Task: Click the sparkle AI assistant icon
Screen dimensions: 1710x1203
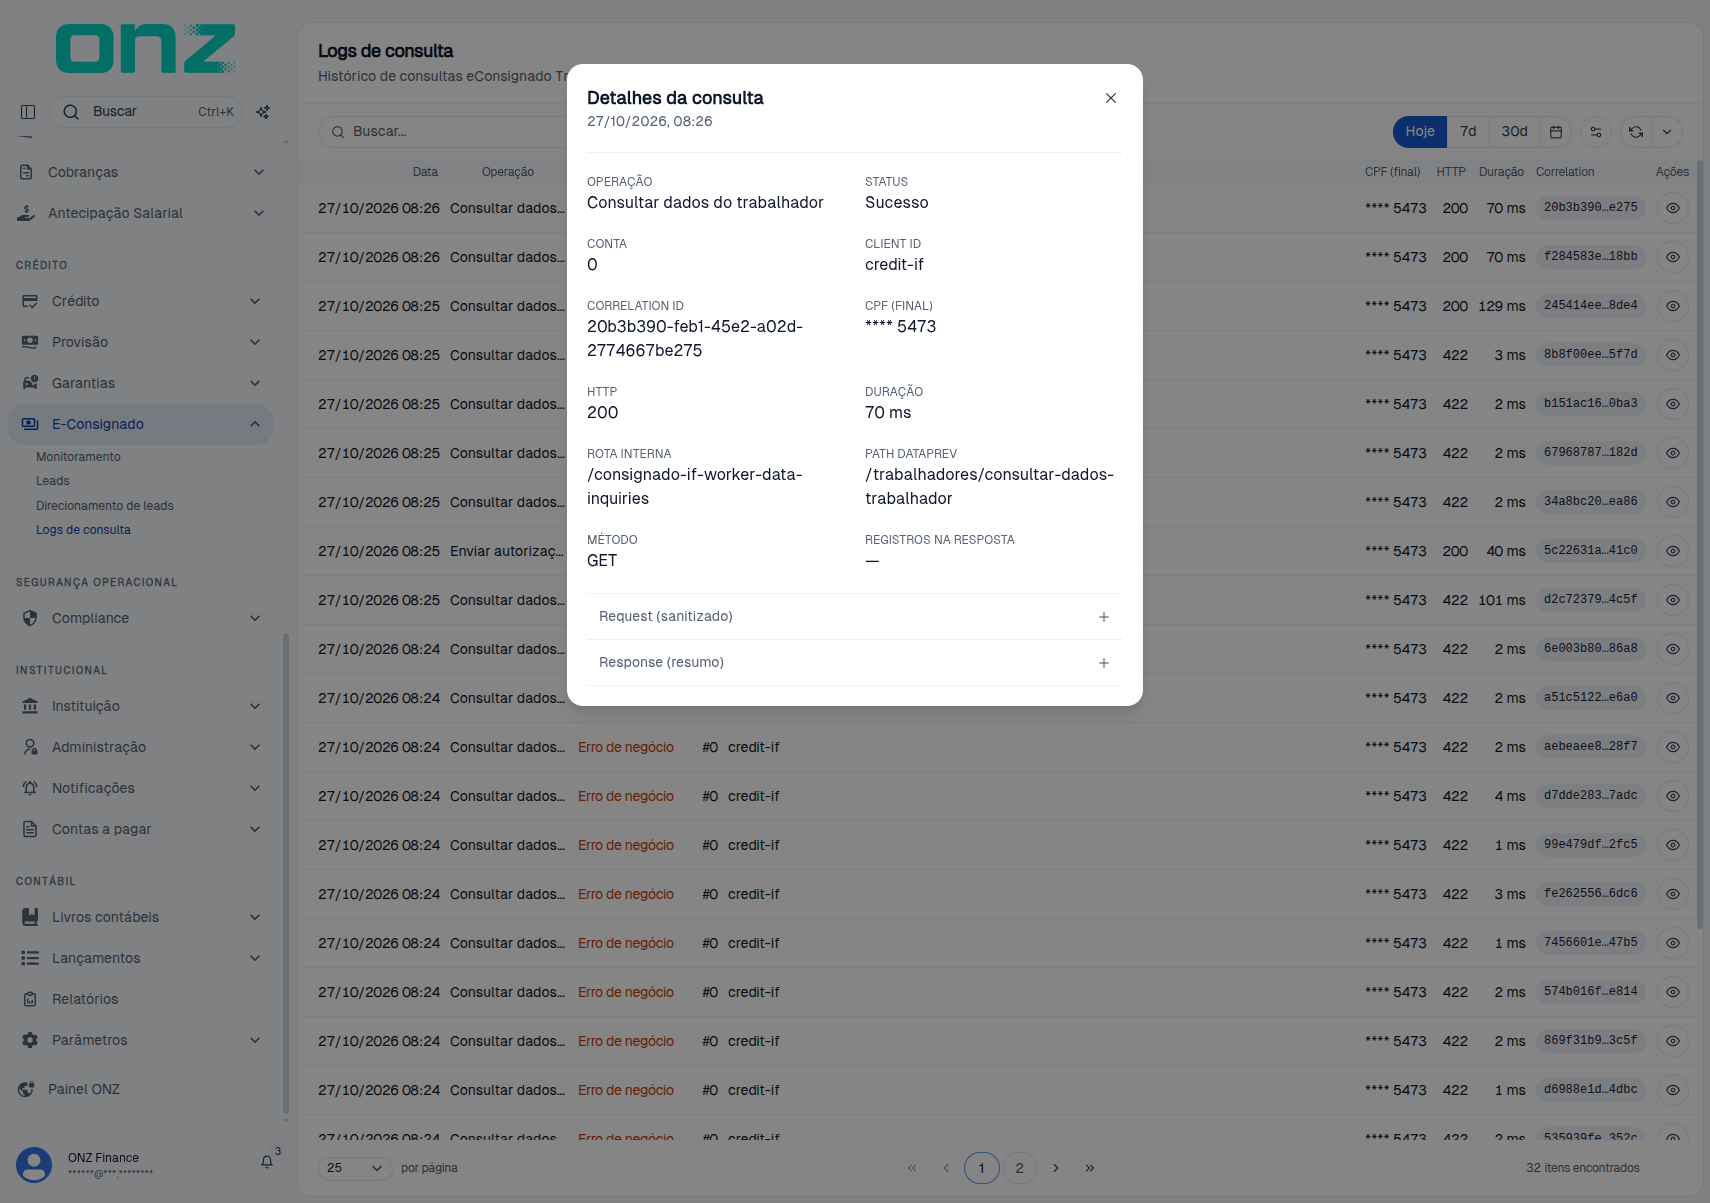Action: click(263, 112)
